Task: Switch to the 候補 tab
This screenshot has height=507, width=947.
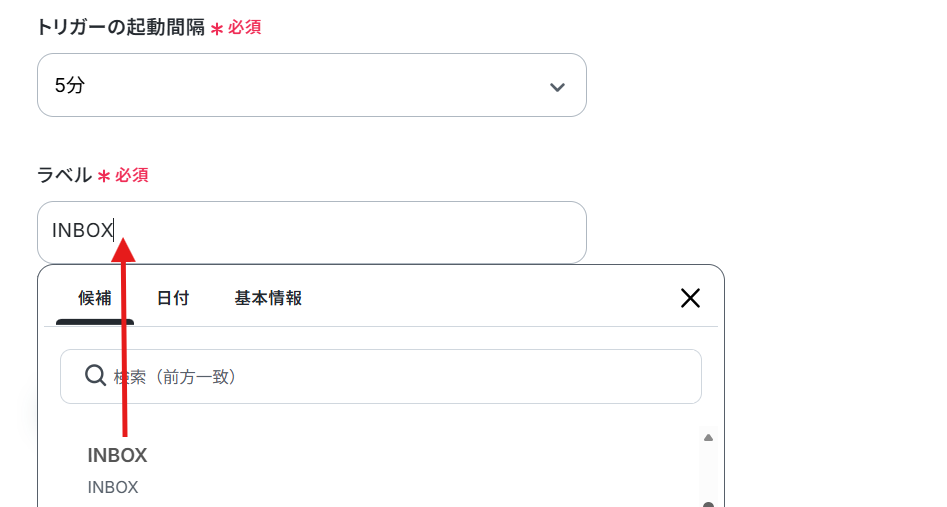Action: pos(95,299)
